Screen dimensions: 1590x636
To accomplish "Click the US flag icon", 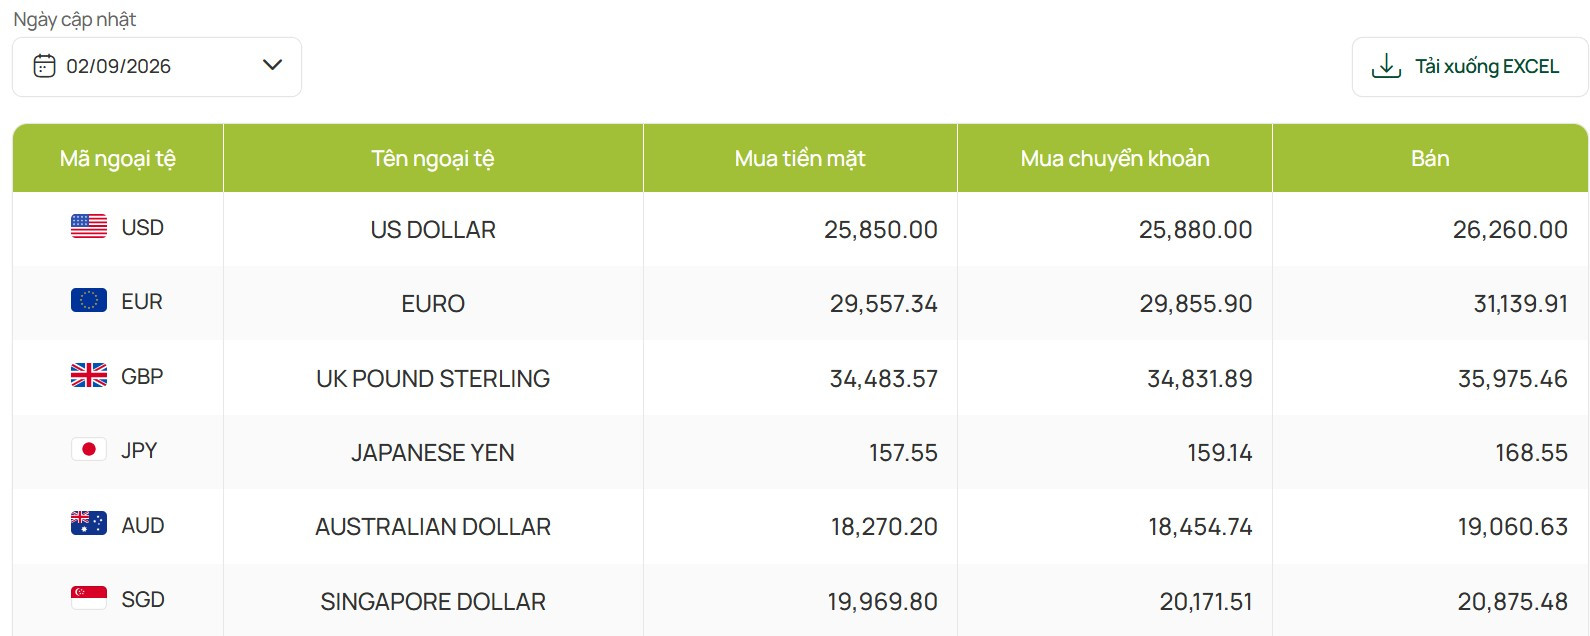I will (x=89, y=227).
